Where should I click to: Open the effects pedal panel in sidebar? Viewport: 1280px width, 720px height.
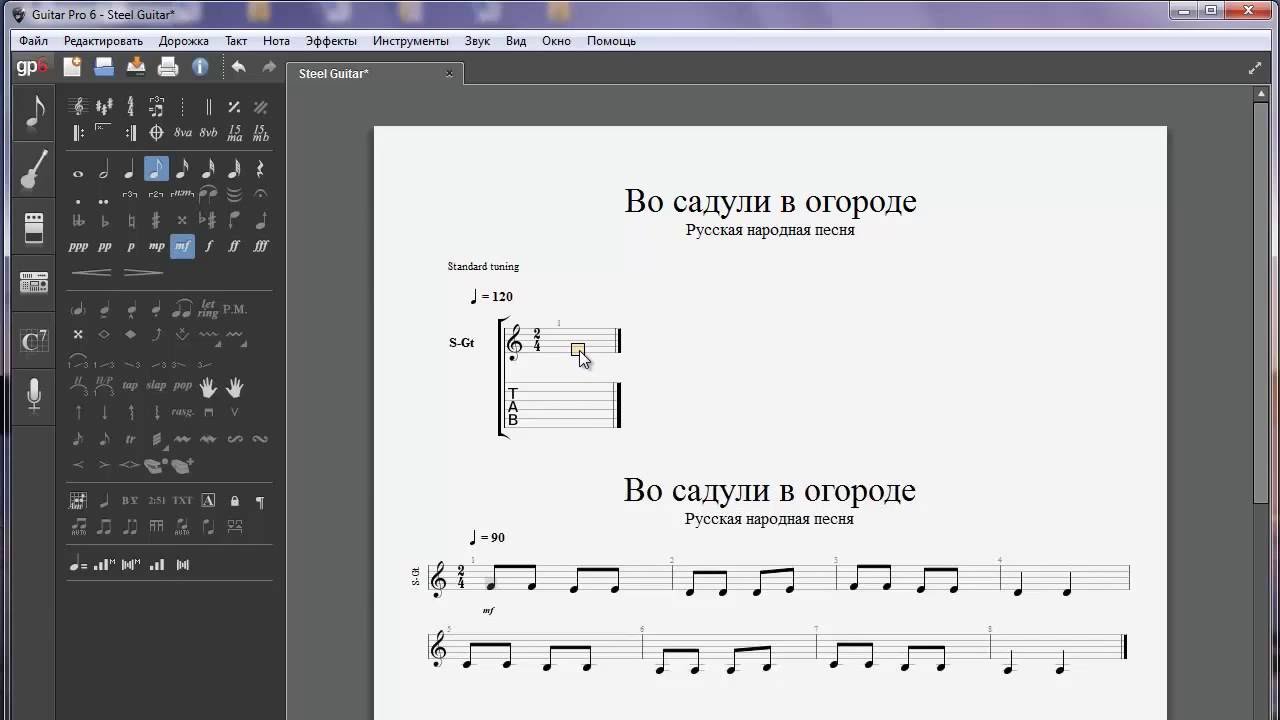(x=34, y=228)
